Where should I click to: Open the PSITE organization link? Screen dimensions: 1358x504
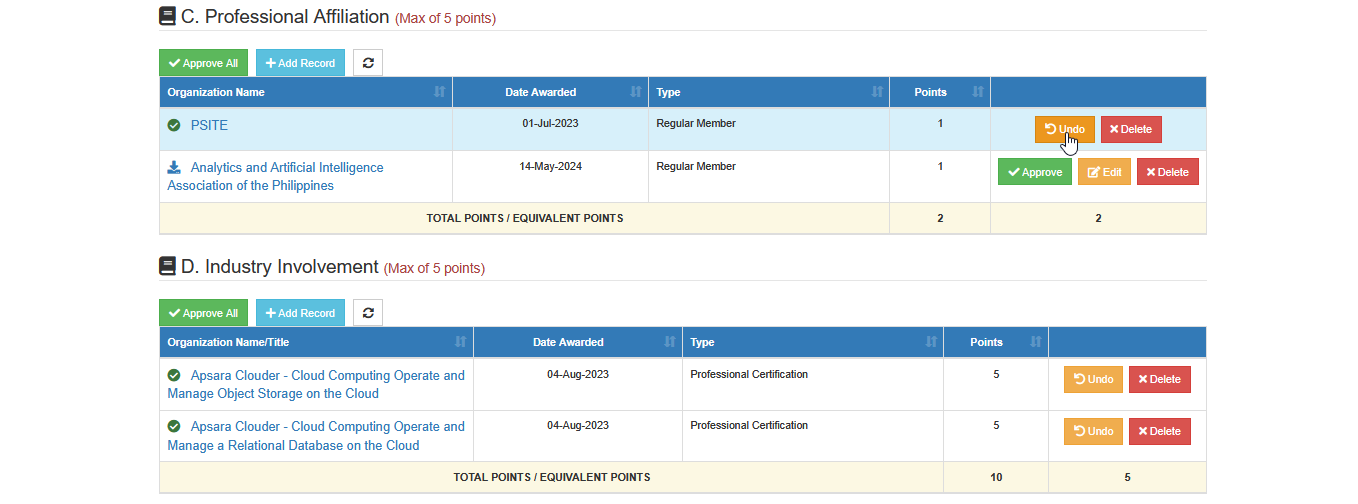209,126
